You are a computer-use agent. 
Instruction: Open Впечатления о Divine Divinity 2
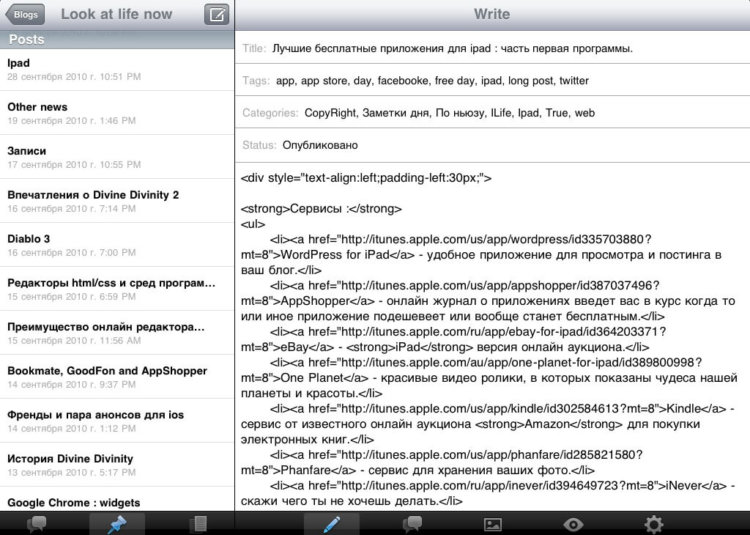click(x=117, y=201)
